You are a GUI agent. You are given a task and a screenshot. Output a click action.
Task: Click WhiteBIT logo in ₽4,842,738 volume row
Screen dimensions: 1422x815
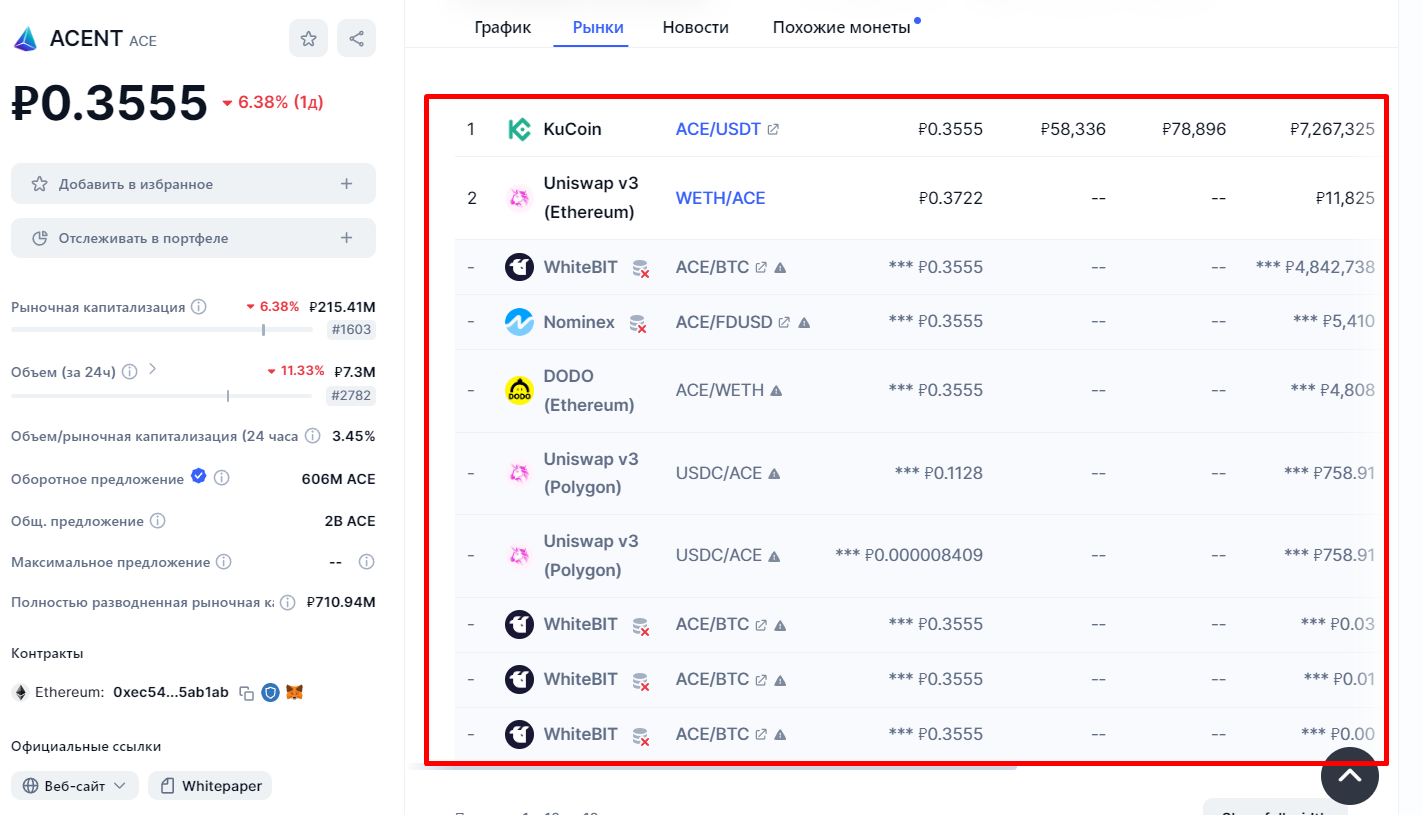pyautogui.click(x=519, y=267)
